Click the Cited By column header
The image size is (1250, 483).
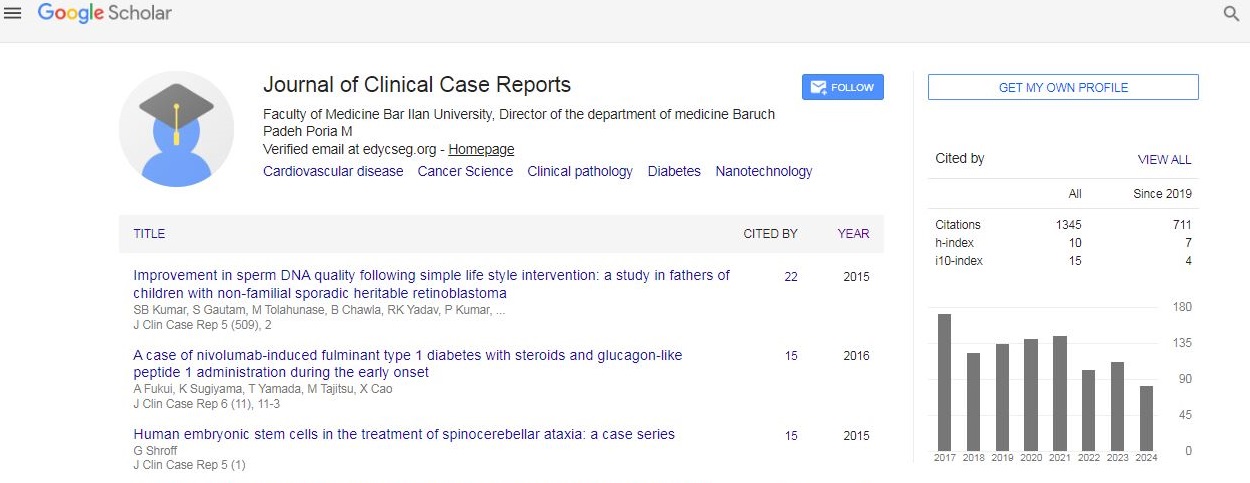tap(770, 234)
